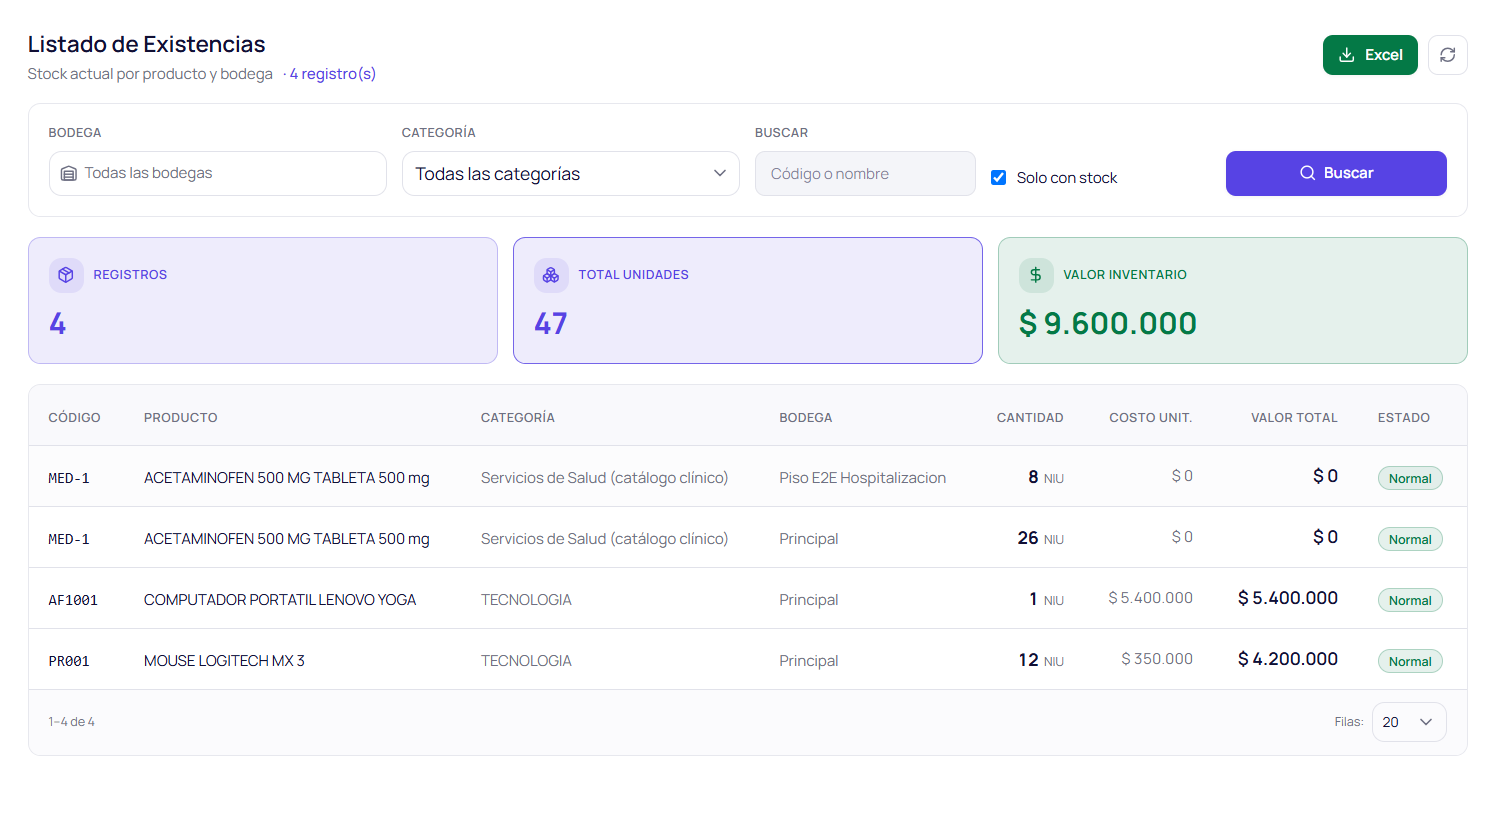This screenshot has width=1487, height=815.
Task: Click the BODEGA table column header
Action: pos(806,418)
